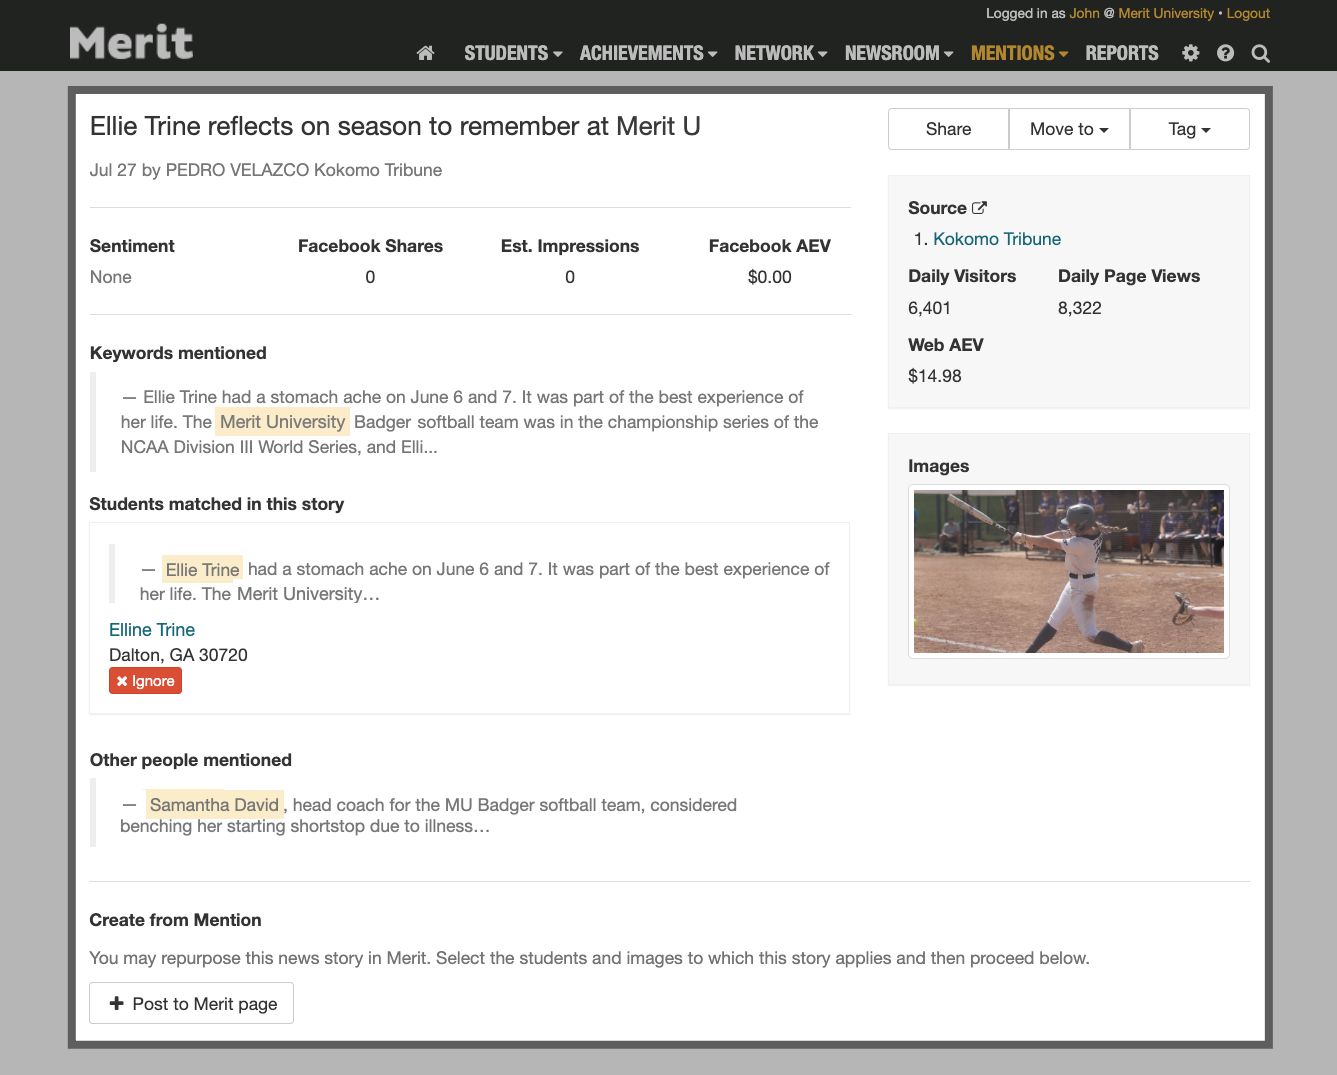Open the Move to dropdown
Viewport: 1337px width, 1075px height.
tap(1069, 129)
